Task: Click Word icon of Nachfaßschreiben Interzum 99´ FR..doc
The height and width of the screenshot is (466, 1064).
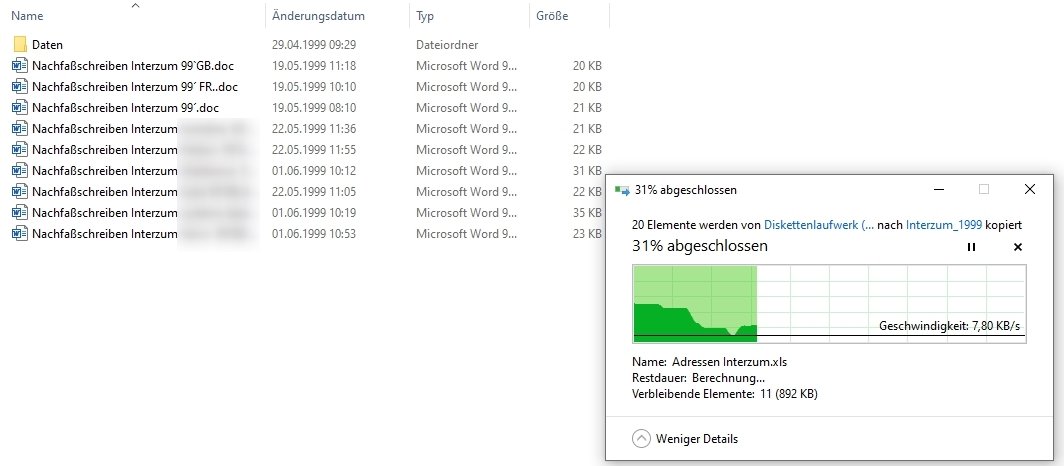Action: pyautogui.click(x=20, y=87)
